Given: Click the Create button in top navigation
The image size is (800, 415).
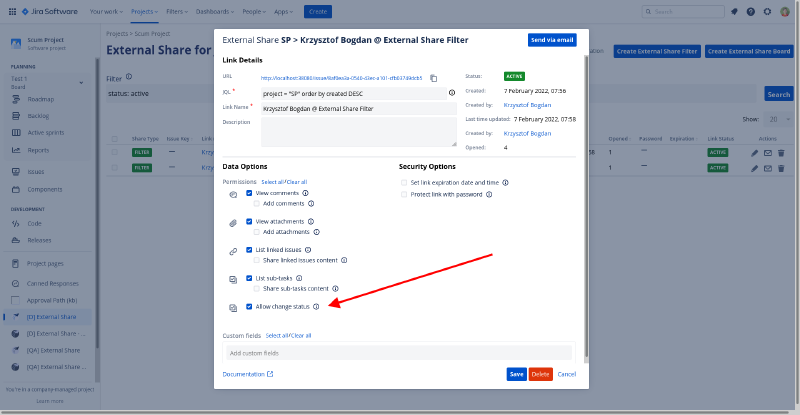Looking at the screenshot, I should click(x=318, y=11).
